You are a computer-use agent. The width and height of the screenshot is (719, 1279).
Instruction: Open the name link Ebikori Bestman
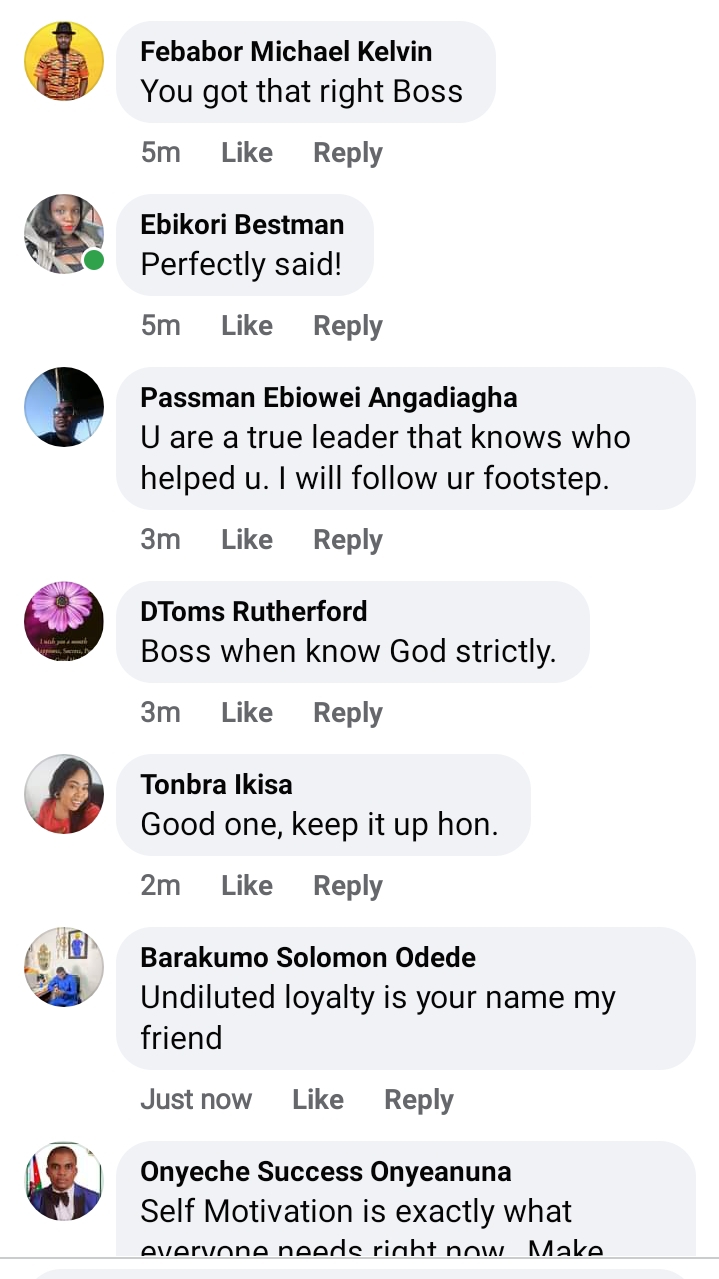pyautogui.click(x=242, y=224)
